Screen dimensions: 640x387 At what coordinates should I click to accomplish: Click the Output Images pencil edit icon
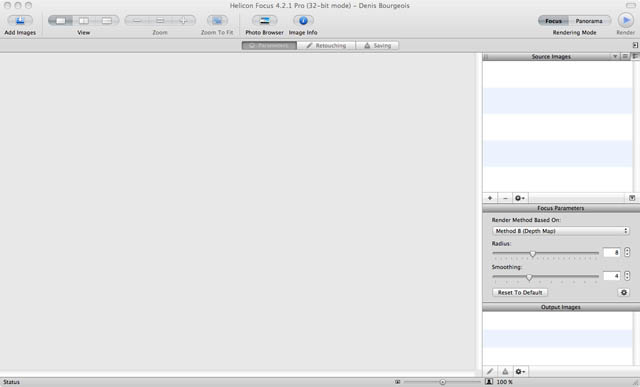click(490, 371)
